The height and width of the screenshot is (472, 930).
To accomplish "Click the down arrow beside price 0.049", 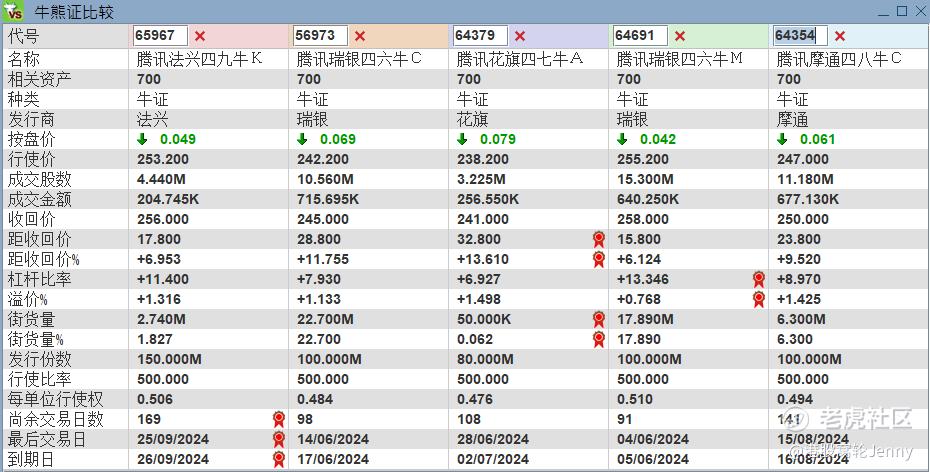I will pos(142,139).
